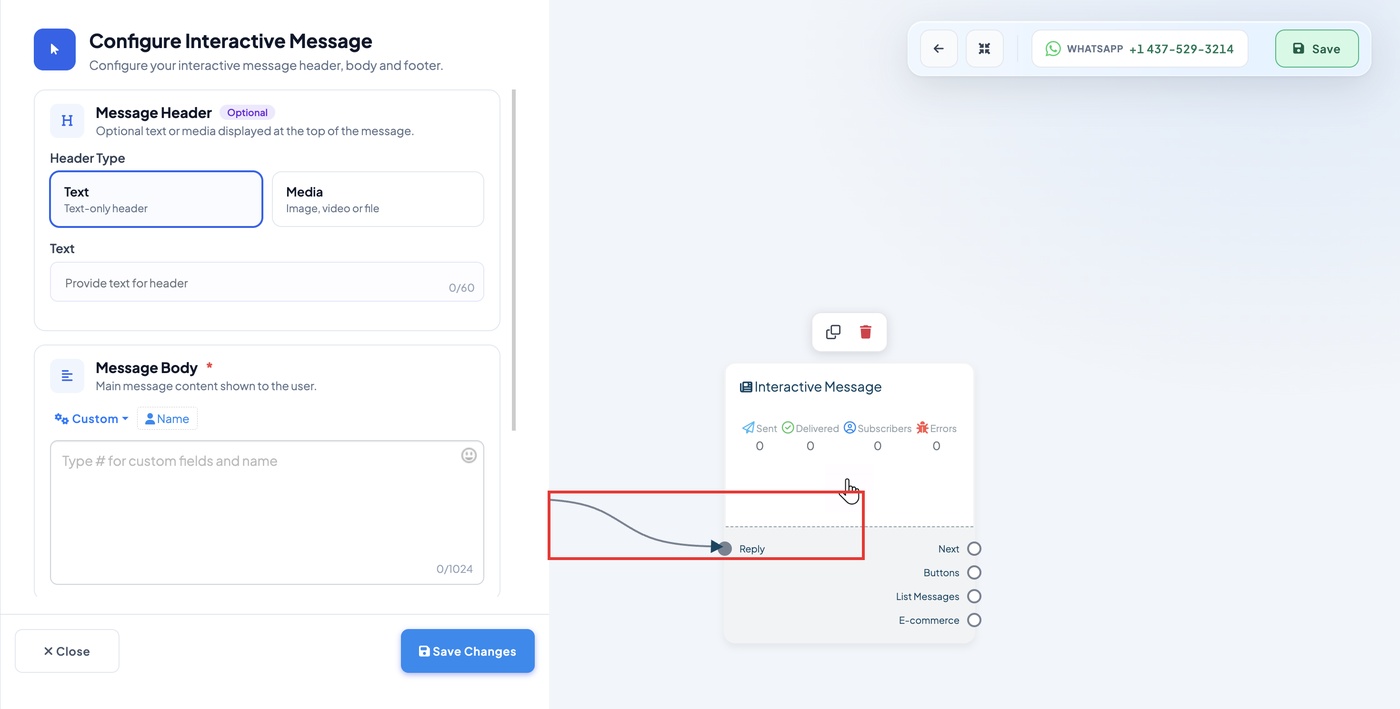Screen dimensions: 1400x709
Task: Click Save Changes button
Action: click(468, 651)
